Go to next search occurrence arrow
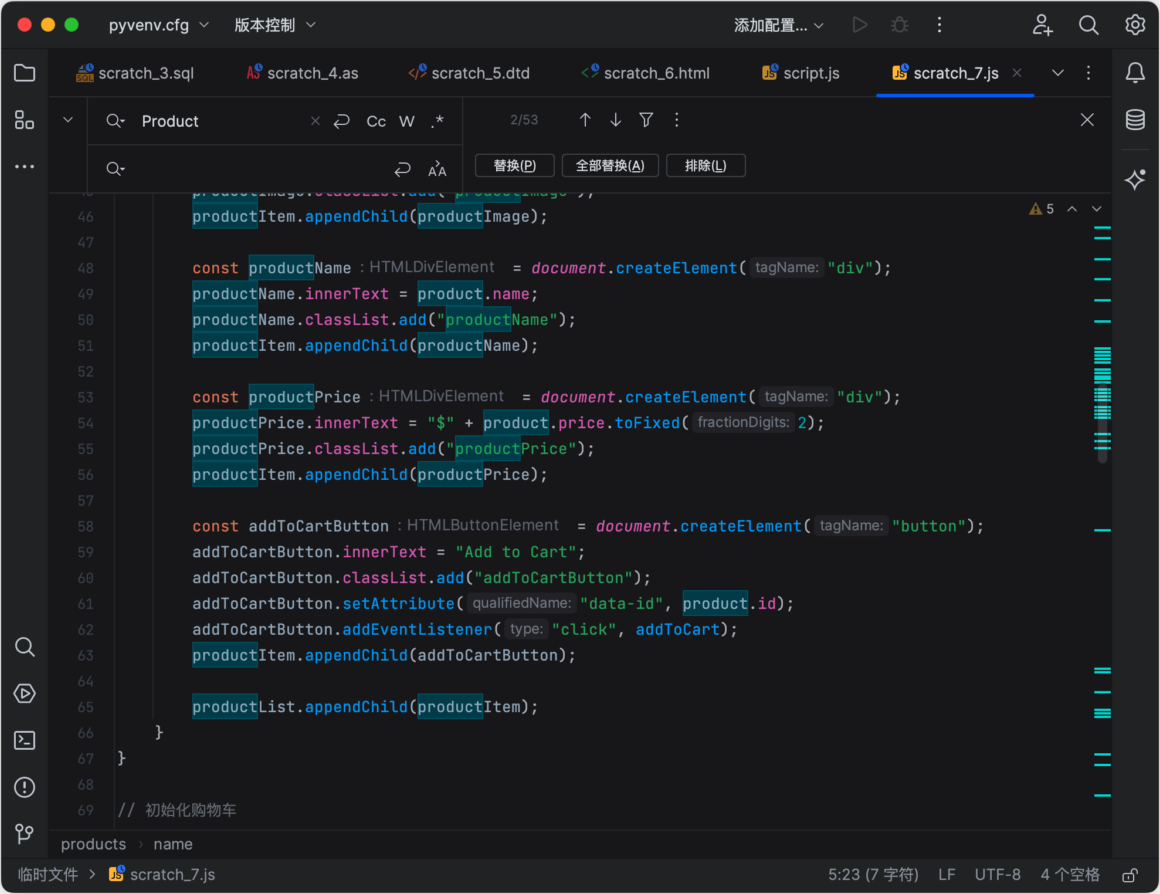The height and width of the screenshot is (894, 1160). pos(616,120)
